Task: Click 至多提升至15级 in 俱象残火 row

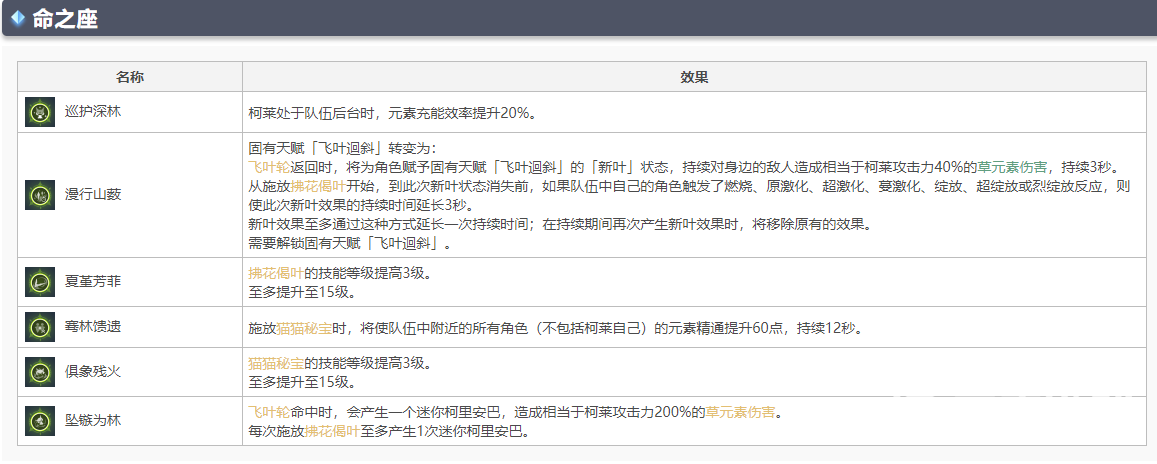Action: tap(303, 383)
